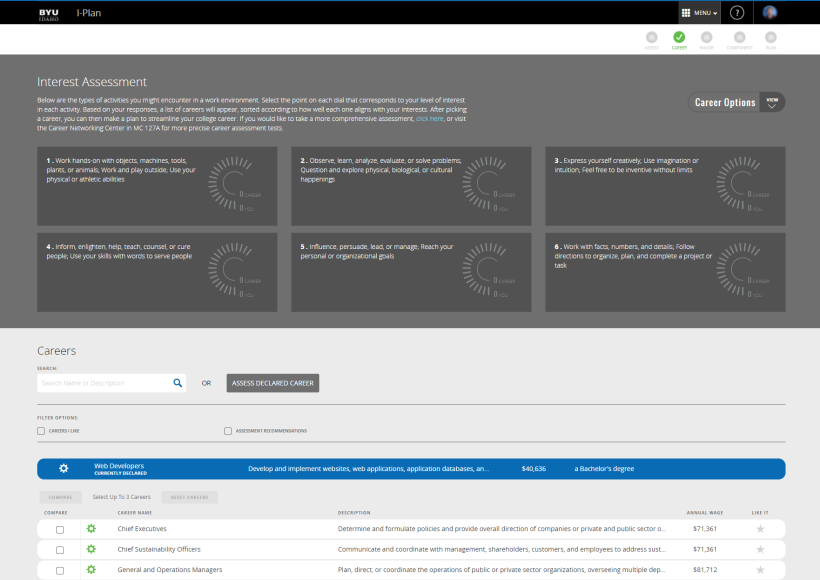Image resolution: width=820 pixels, height=580 pixels.
Task: Click the user profile avatar
Action: [769, 13]
